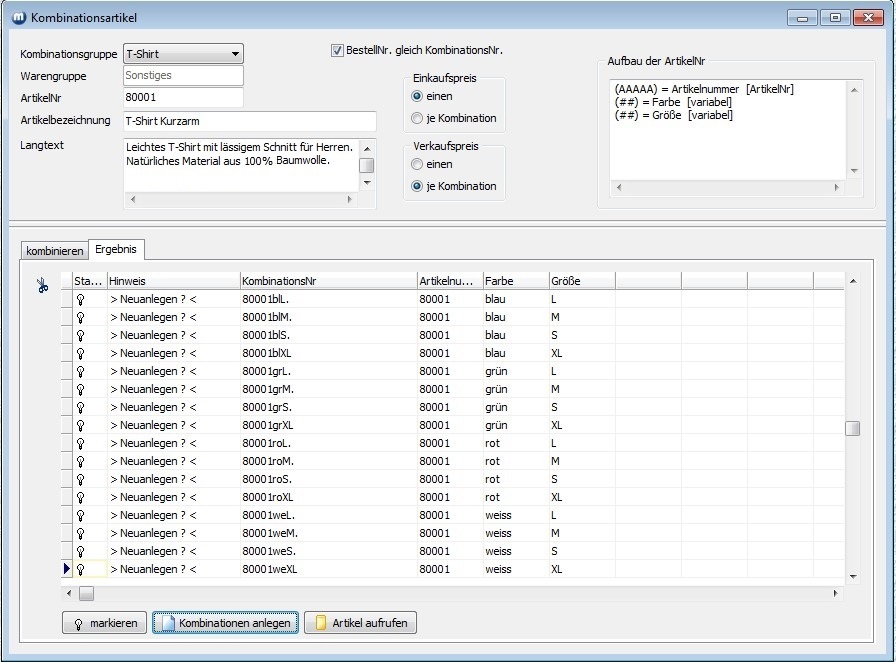896x662 pixels.
Task: Switch to the kombinieren tab
Action: coord(54,251)
